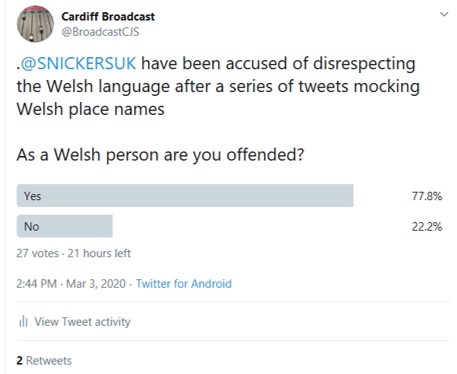457x374 pixels.
Task: Open the Cardiff Broadcast profile avatar
Action: 35,24
